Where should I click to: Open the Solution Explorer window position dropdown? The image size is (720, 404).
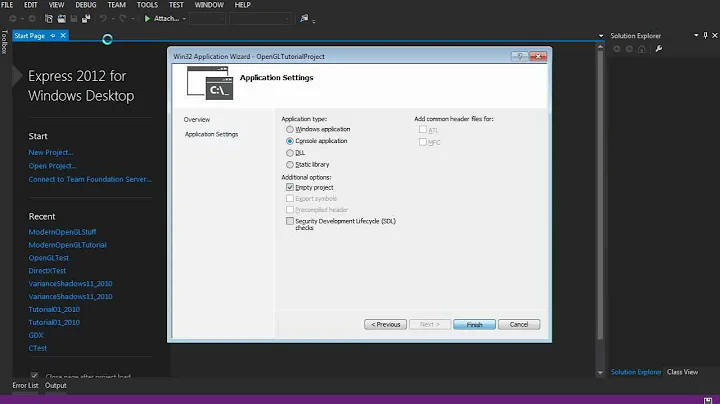pyautogui.click(x=696, y=35)
